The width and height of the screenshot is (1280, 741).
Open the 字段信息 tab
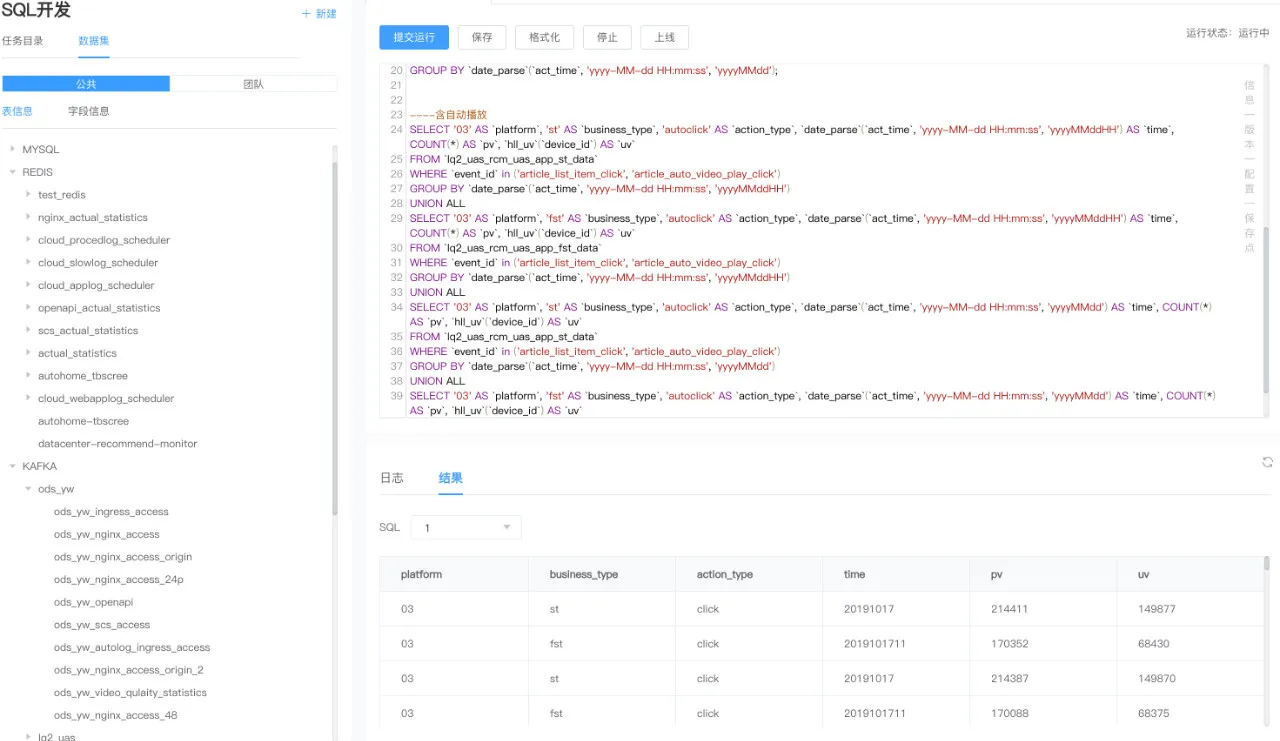click(x=89, y=111)
